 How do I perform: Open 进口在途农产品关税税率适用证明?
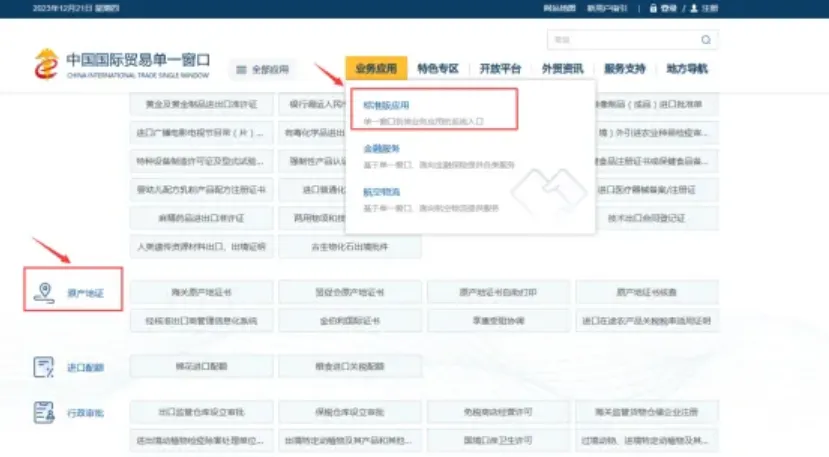click(x=647, y=321)
